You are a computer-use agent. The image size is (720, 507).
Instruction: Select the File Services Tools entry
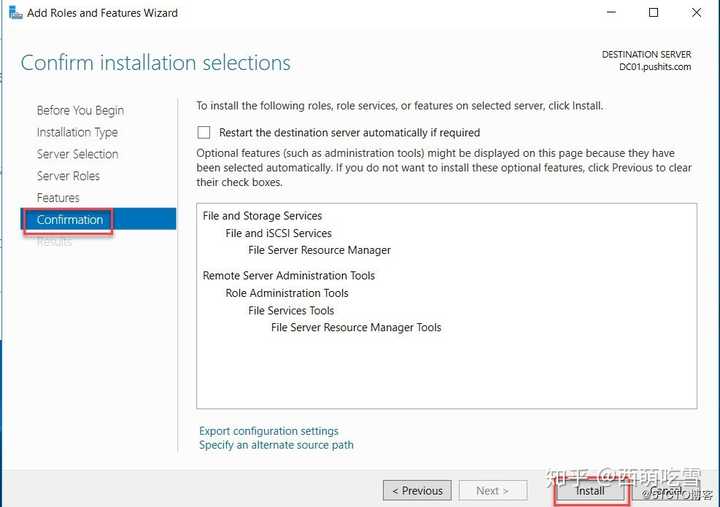click(291, 311)
